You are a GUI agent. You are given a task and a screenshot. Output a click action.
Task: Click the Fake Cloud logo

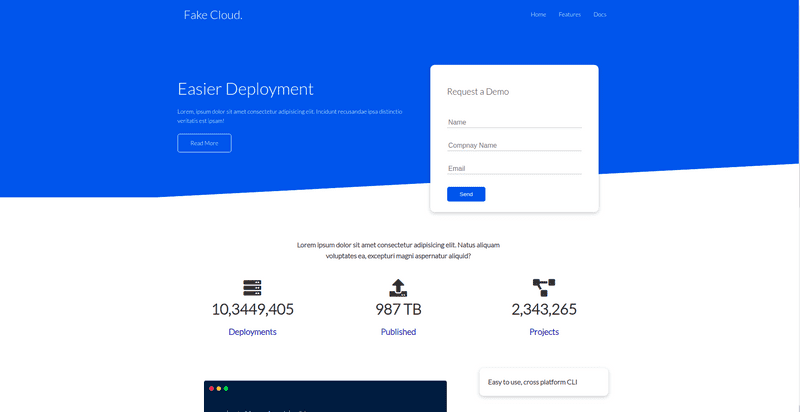[213, 15]
